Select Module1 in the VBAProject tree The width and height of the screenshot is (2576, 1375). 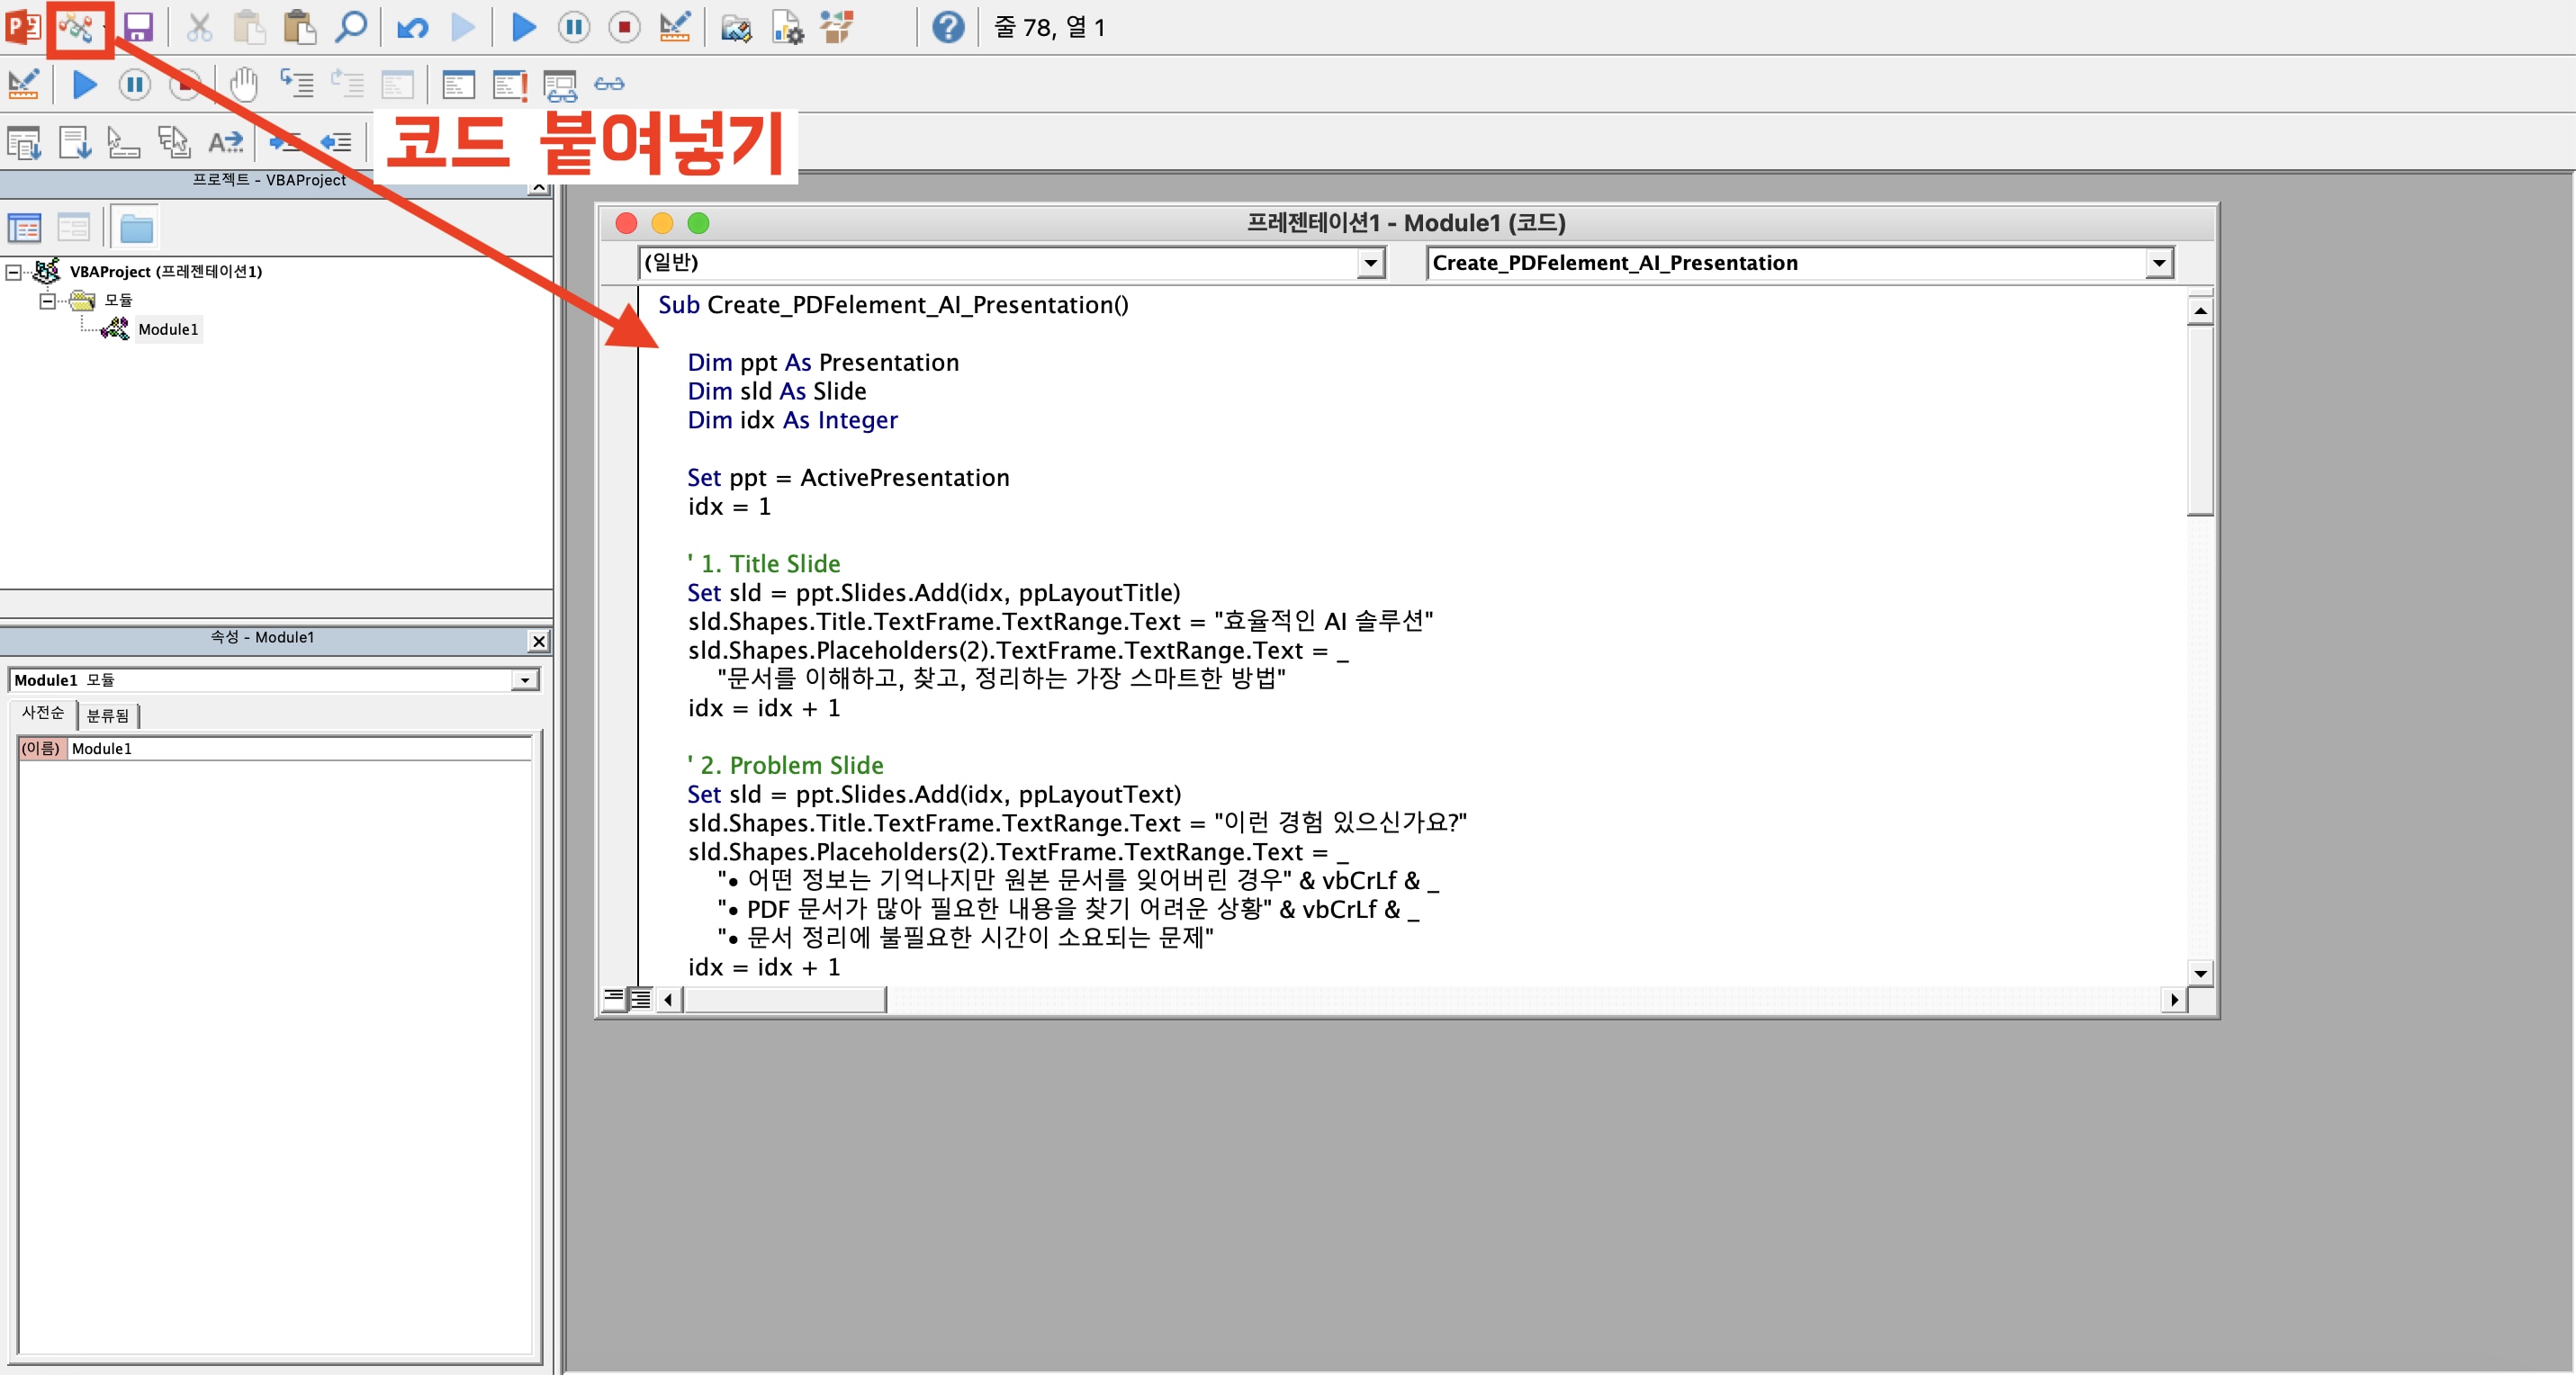[x=169, y=328]
